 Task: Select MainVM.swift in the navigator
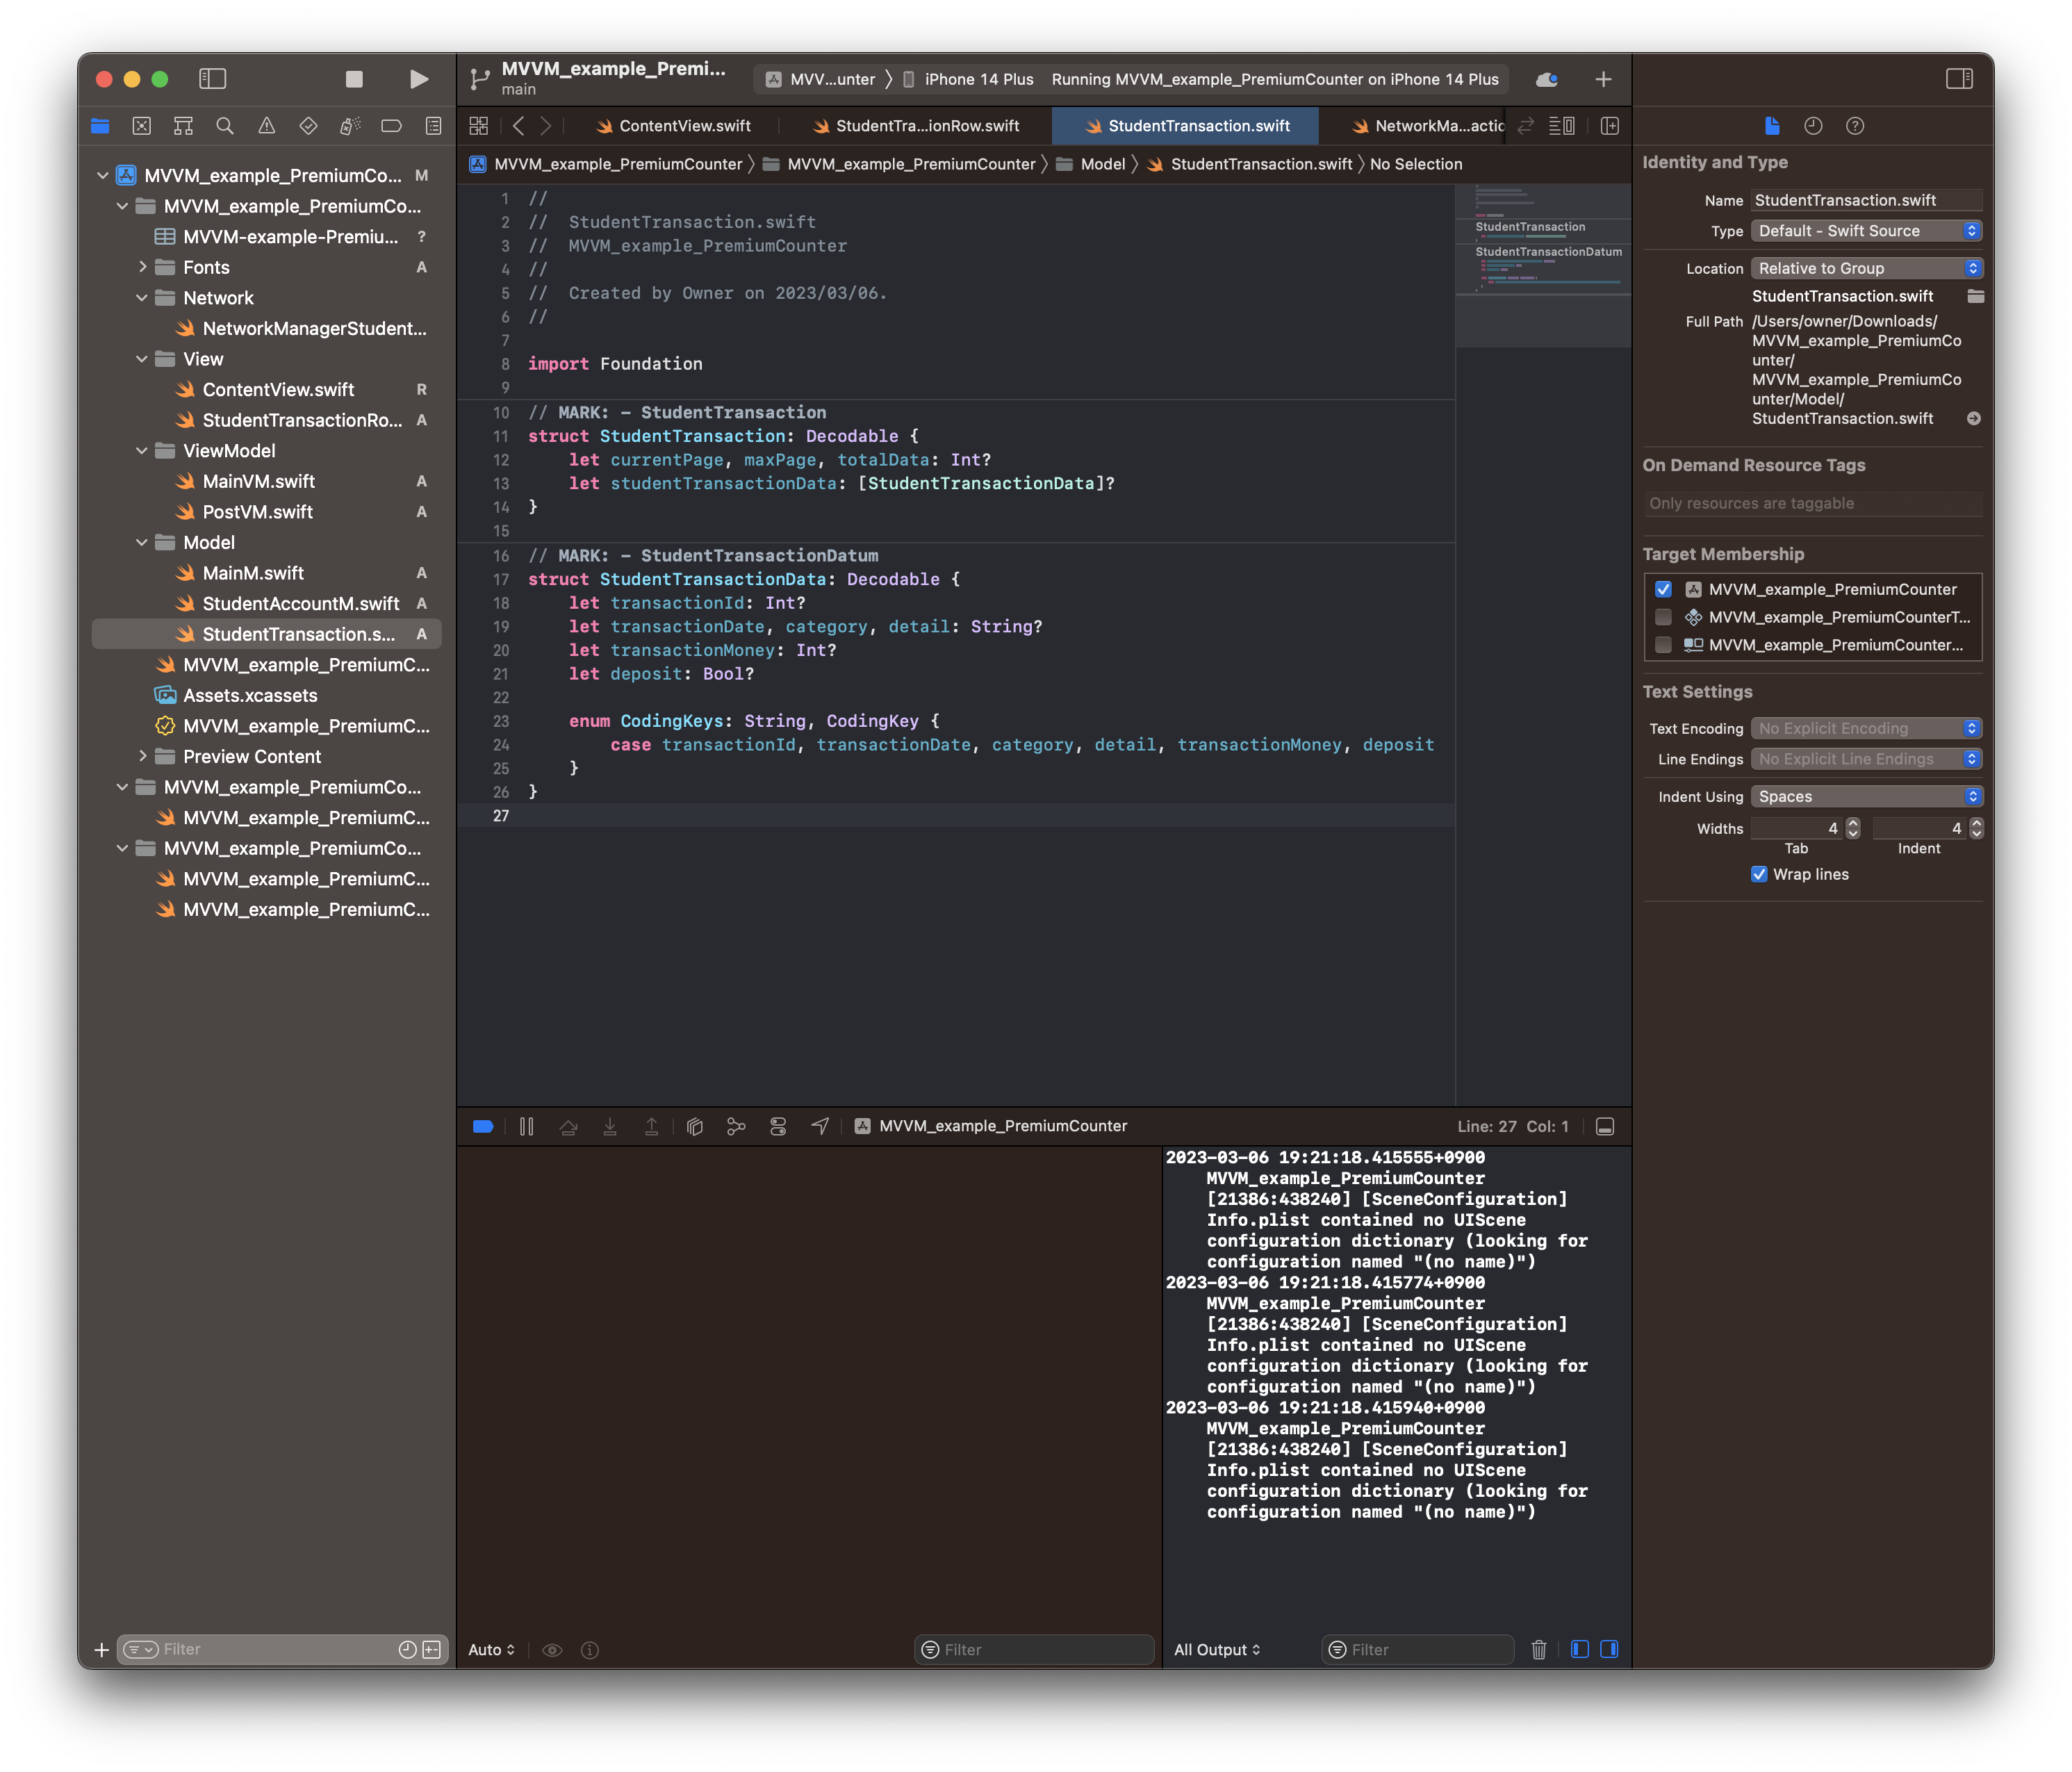[x=258, y=481]
